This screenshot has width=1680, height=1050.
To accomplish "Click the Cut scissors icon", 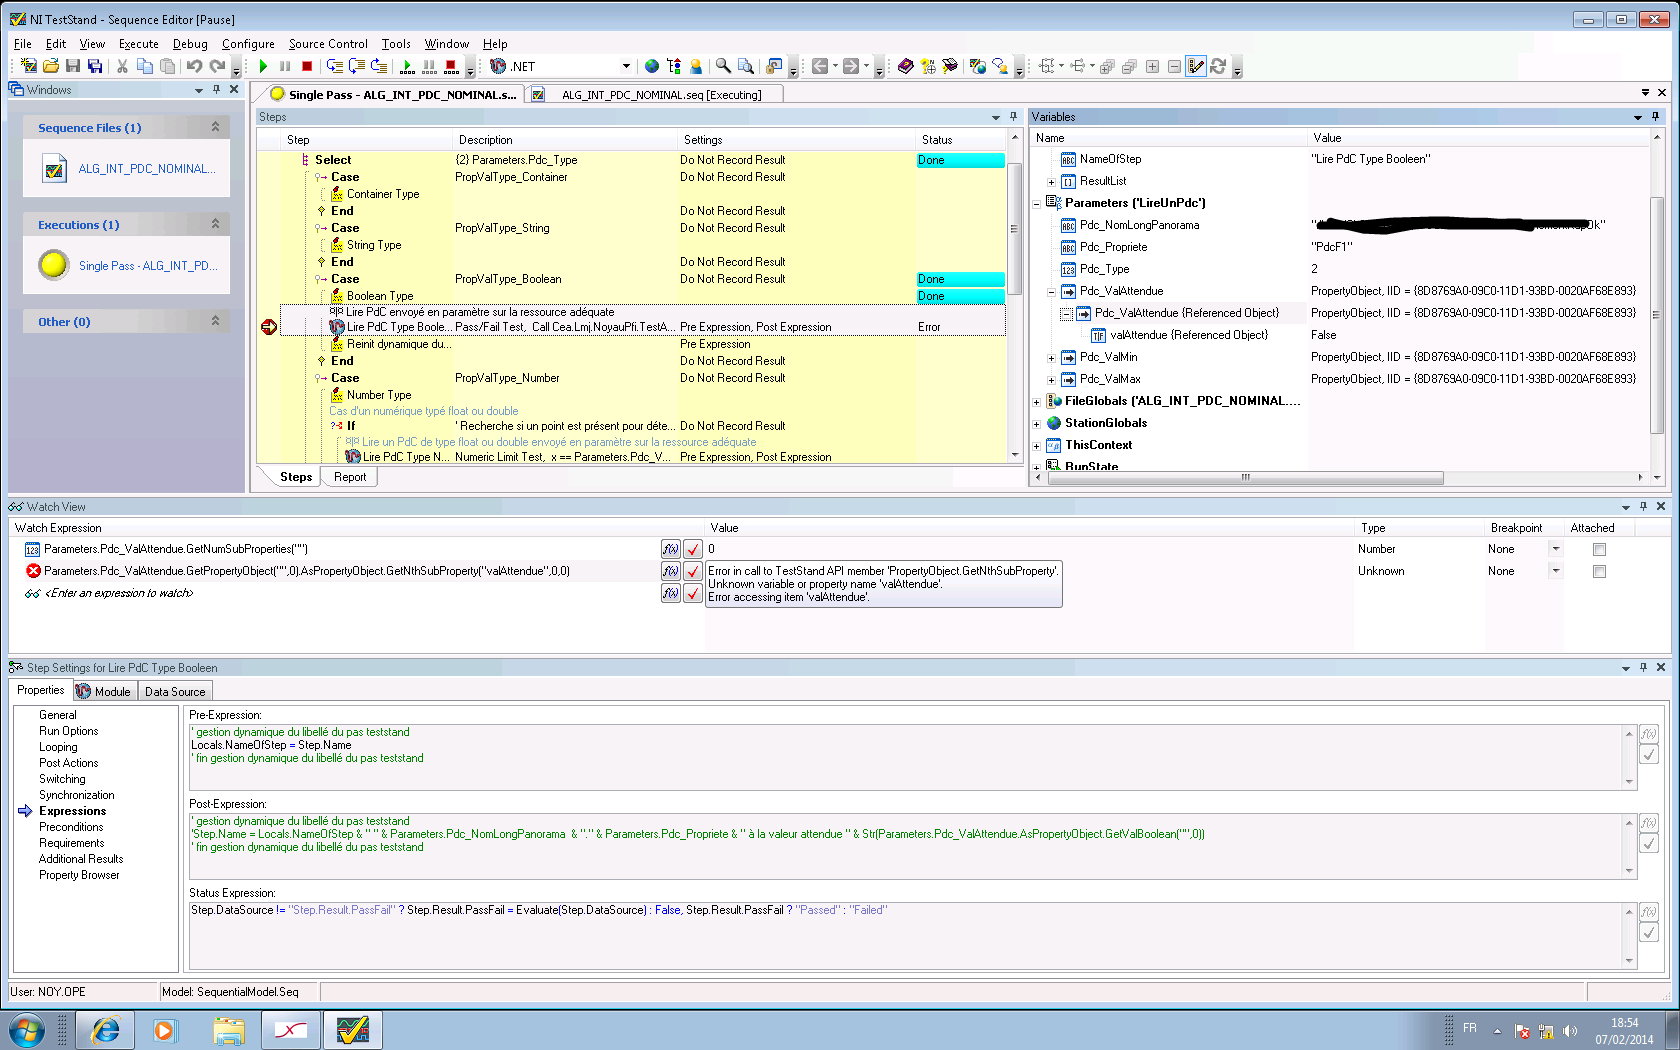I will click(x=122, y=66).
